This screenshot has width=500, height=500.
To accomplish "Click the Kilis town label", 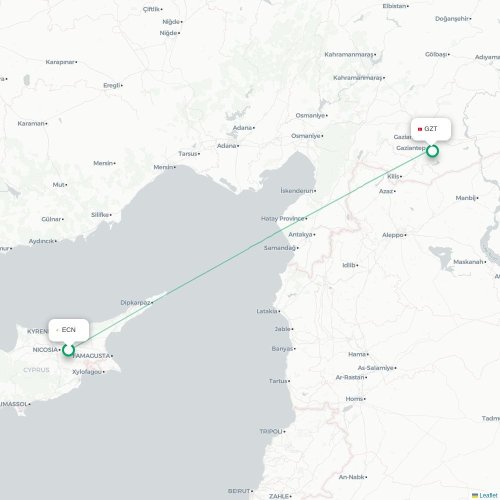I will [x=393, y=176].
